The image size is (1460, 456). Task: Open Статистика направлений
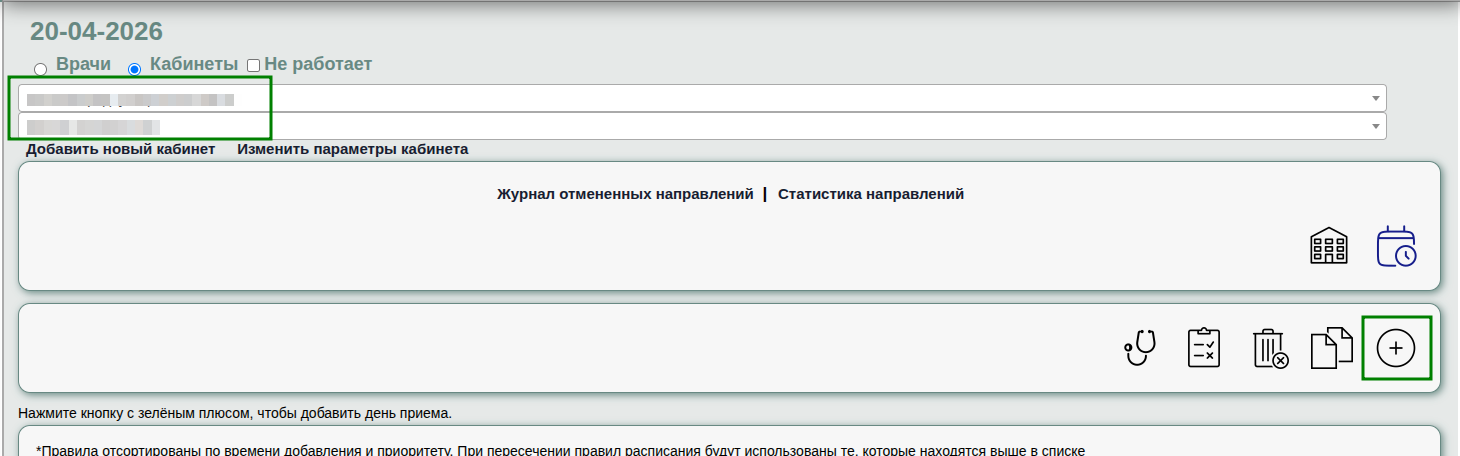(870, 195)
